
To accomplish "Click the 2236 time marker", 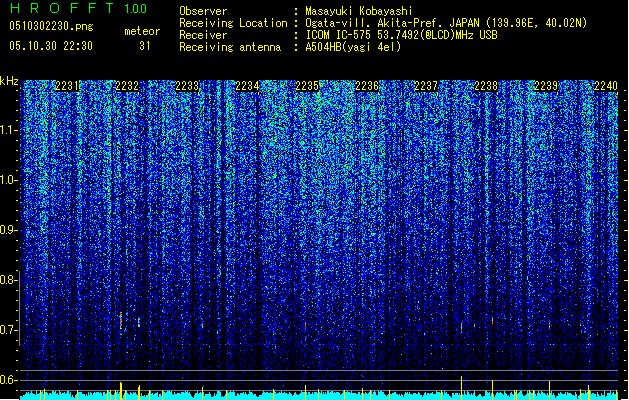I will click(x=367, y=86).
